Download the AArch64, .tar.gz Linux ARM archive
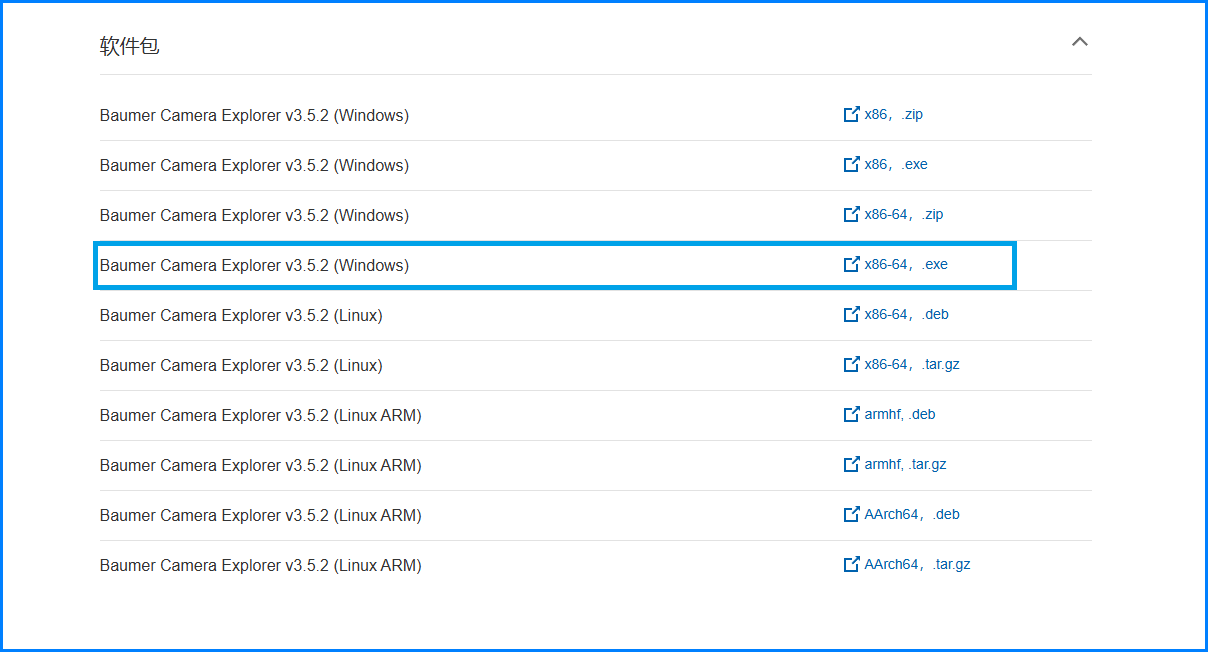The height and width of the screenshot is (652, 1208). (x=918, y=564)
